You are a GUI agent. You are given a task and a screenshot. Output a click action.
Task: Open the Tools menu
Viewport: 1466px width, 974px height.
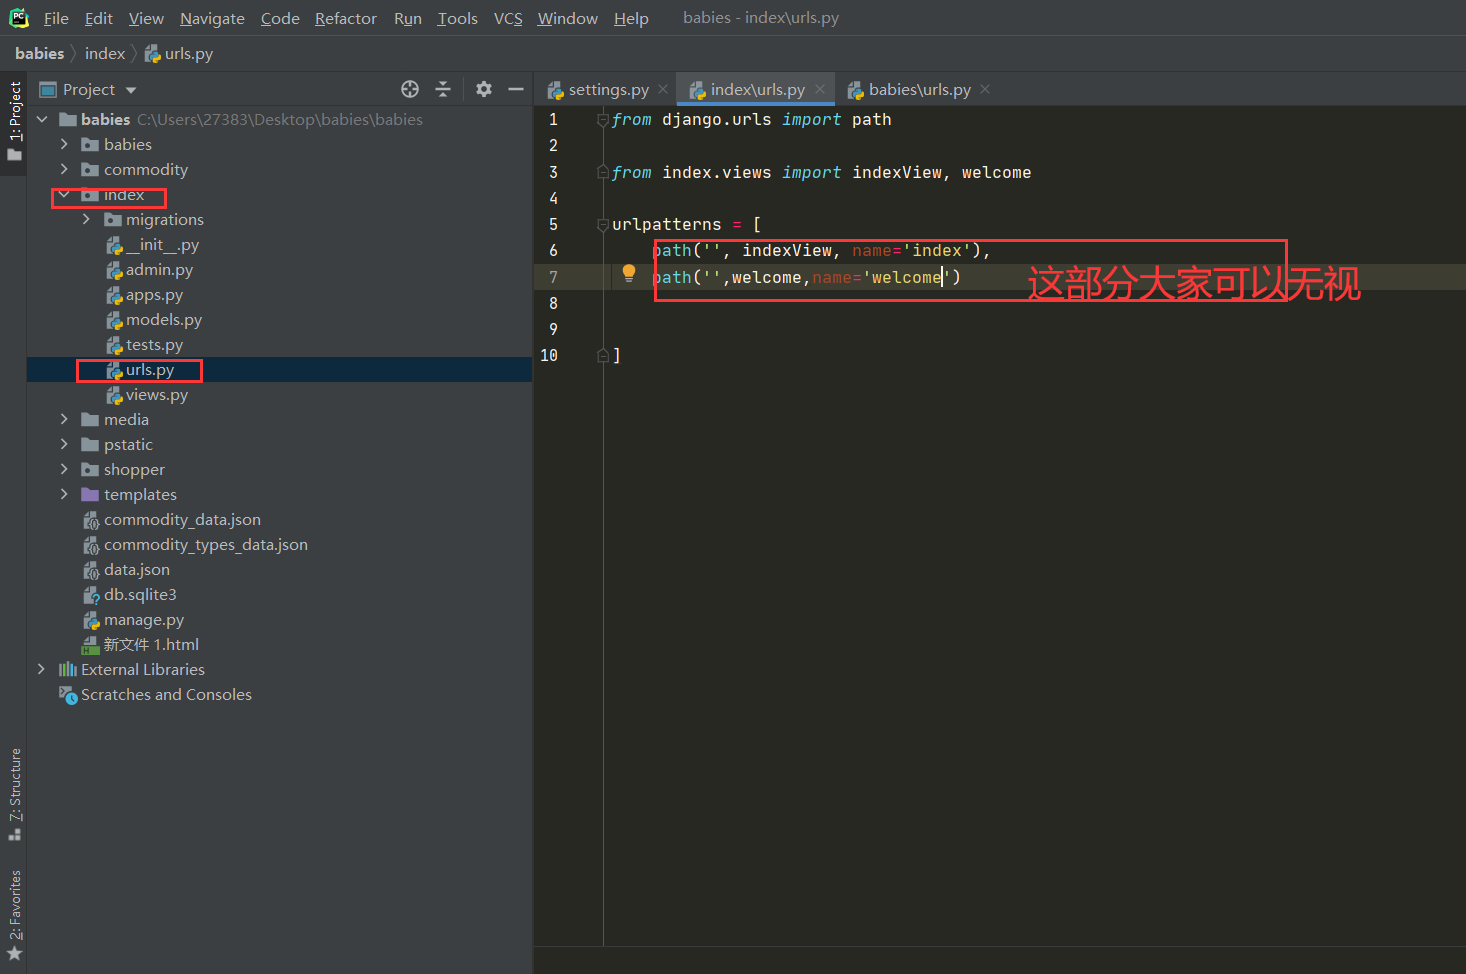point(457,18)
